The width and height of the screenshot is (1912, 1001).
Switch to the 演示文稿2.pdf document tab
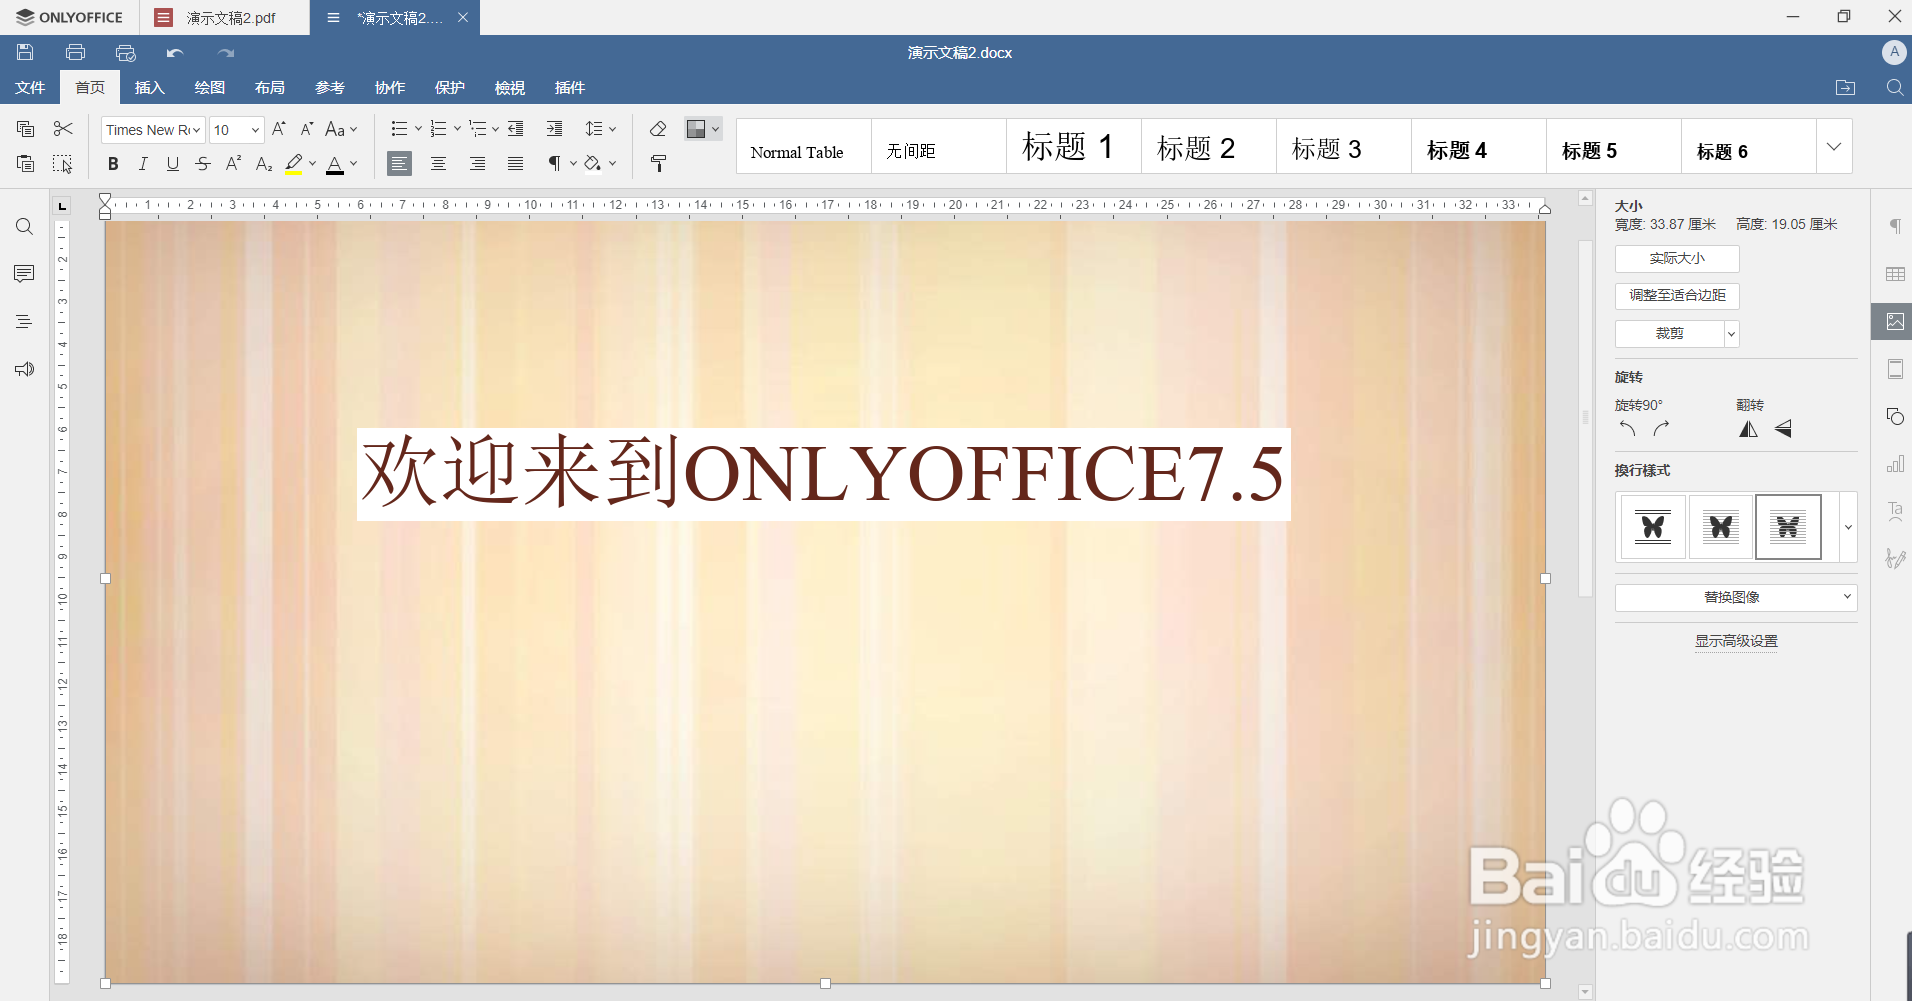(x=224, y=18)
